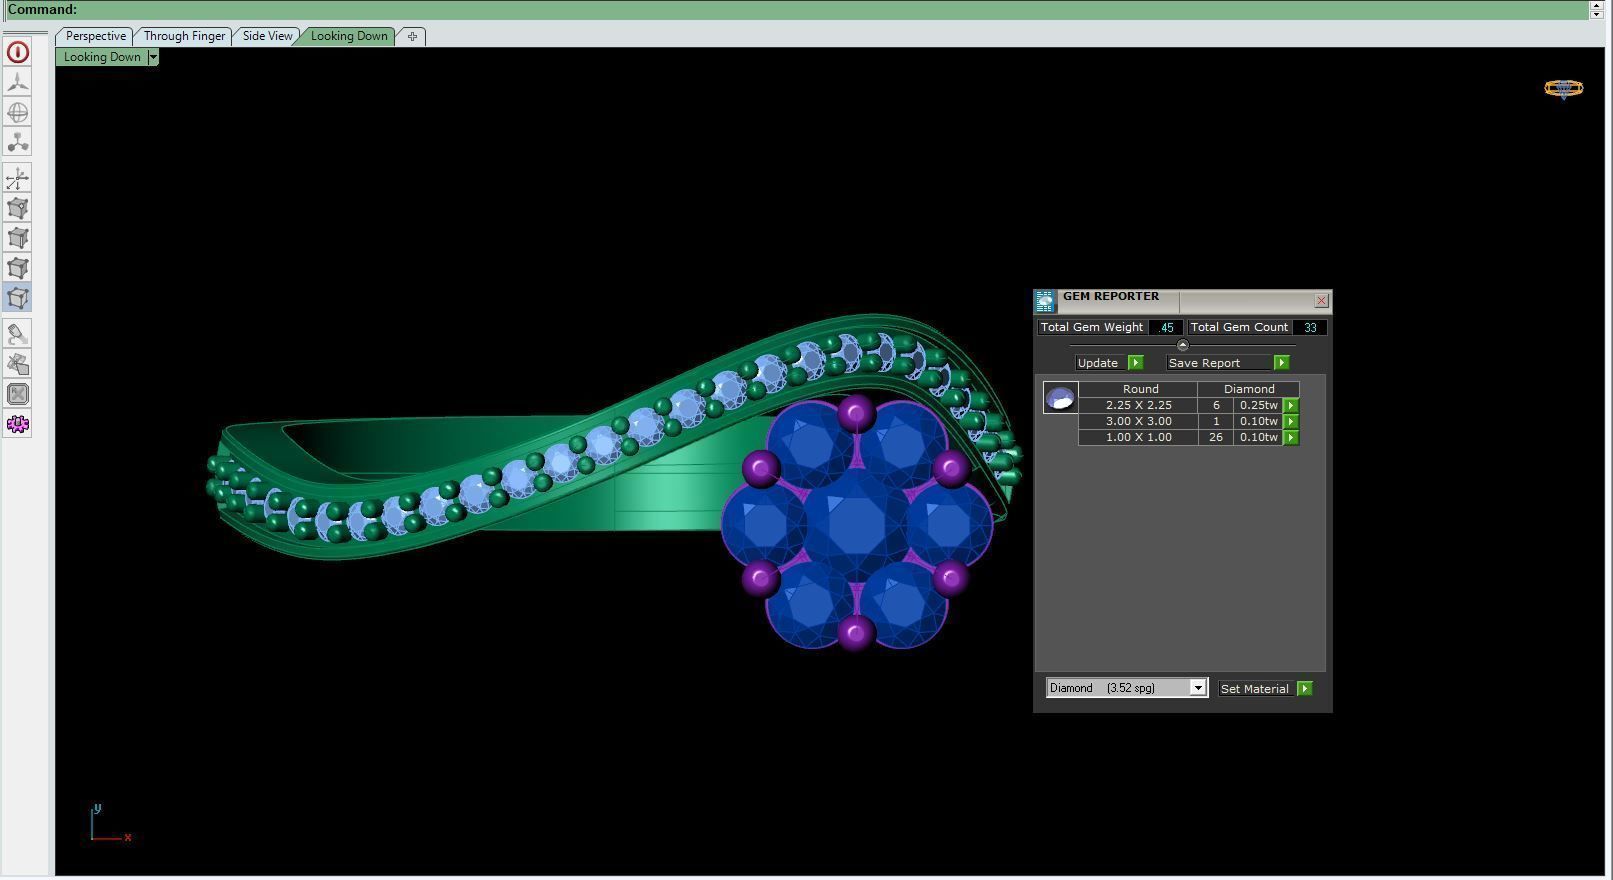Viewport: 1613px width, 880px height.
Task: Click the 3.00 X 3.00 size cell
Action: (1138, 421)
